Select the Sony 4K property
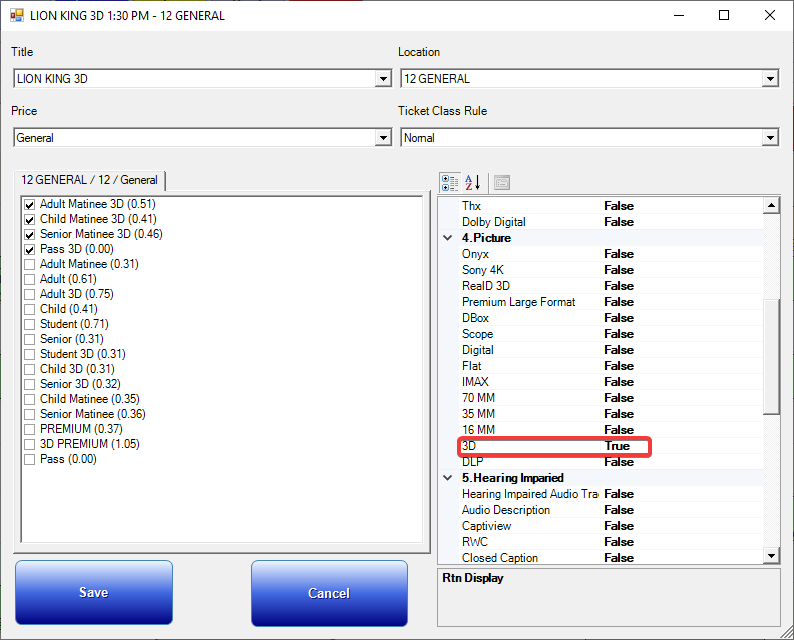794x640 pixels. point(611,270)
